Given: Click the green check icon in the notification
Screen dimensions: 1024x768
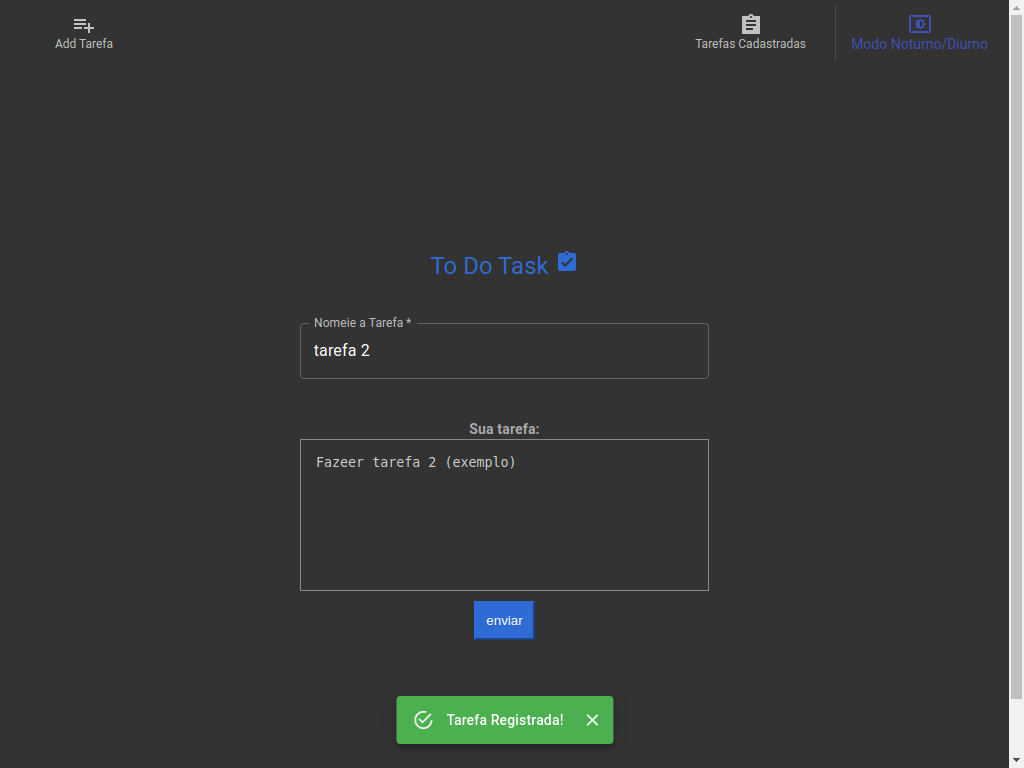Looking at the screenshot, I should (x=423, y=720).
